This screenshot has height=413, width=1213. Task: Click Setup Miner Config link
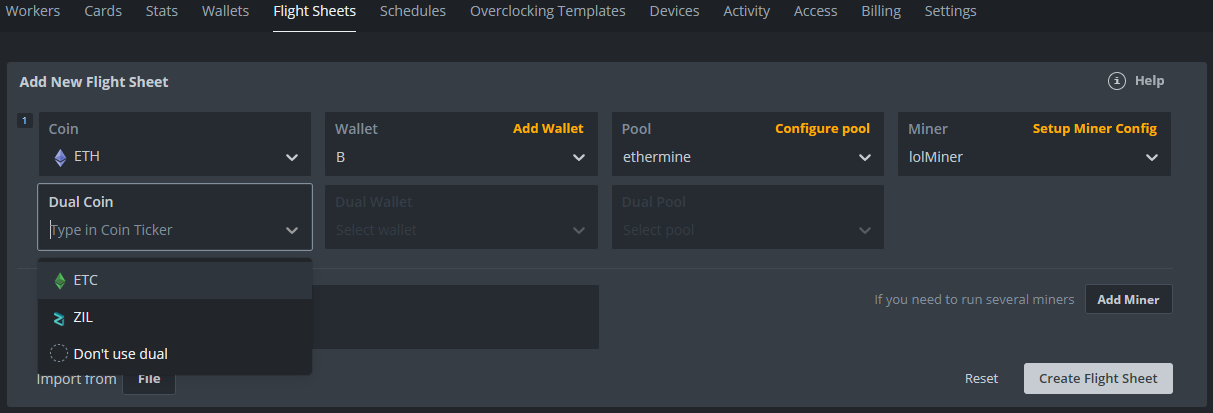1094,129
